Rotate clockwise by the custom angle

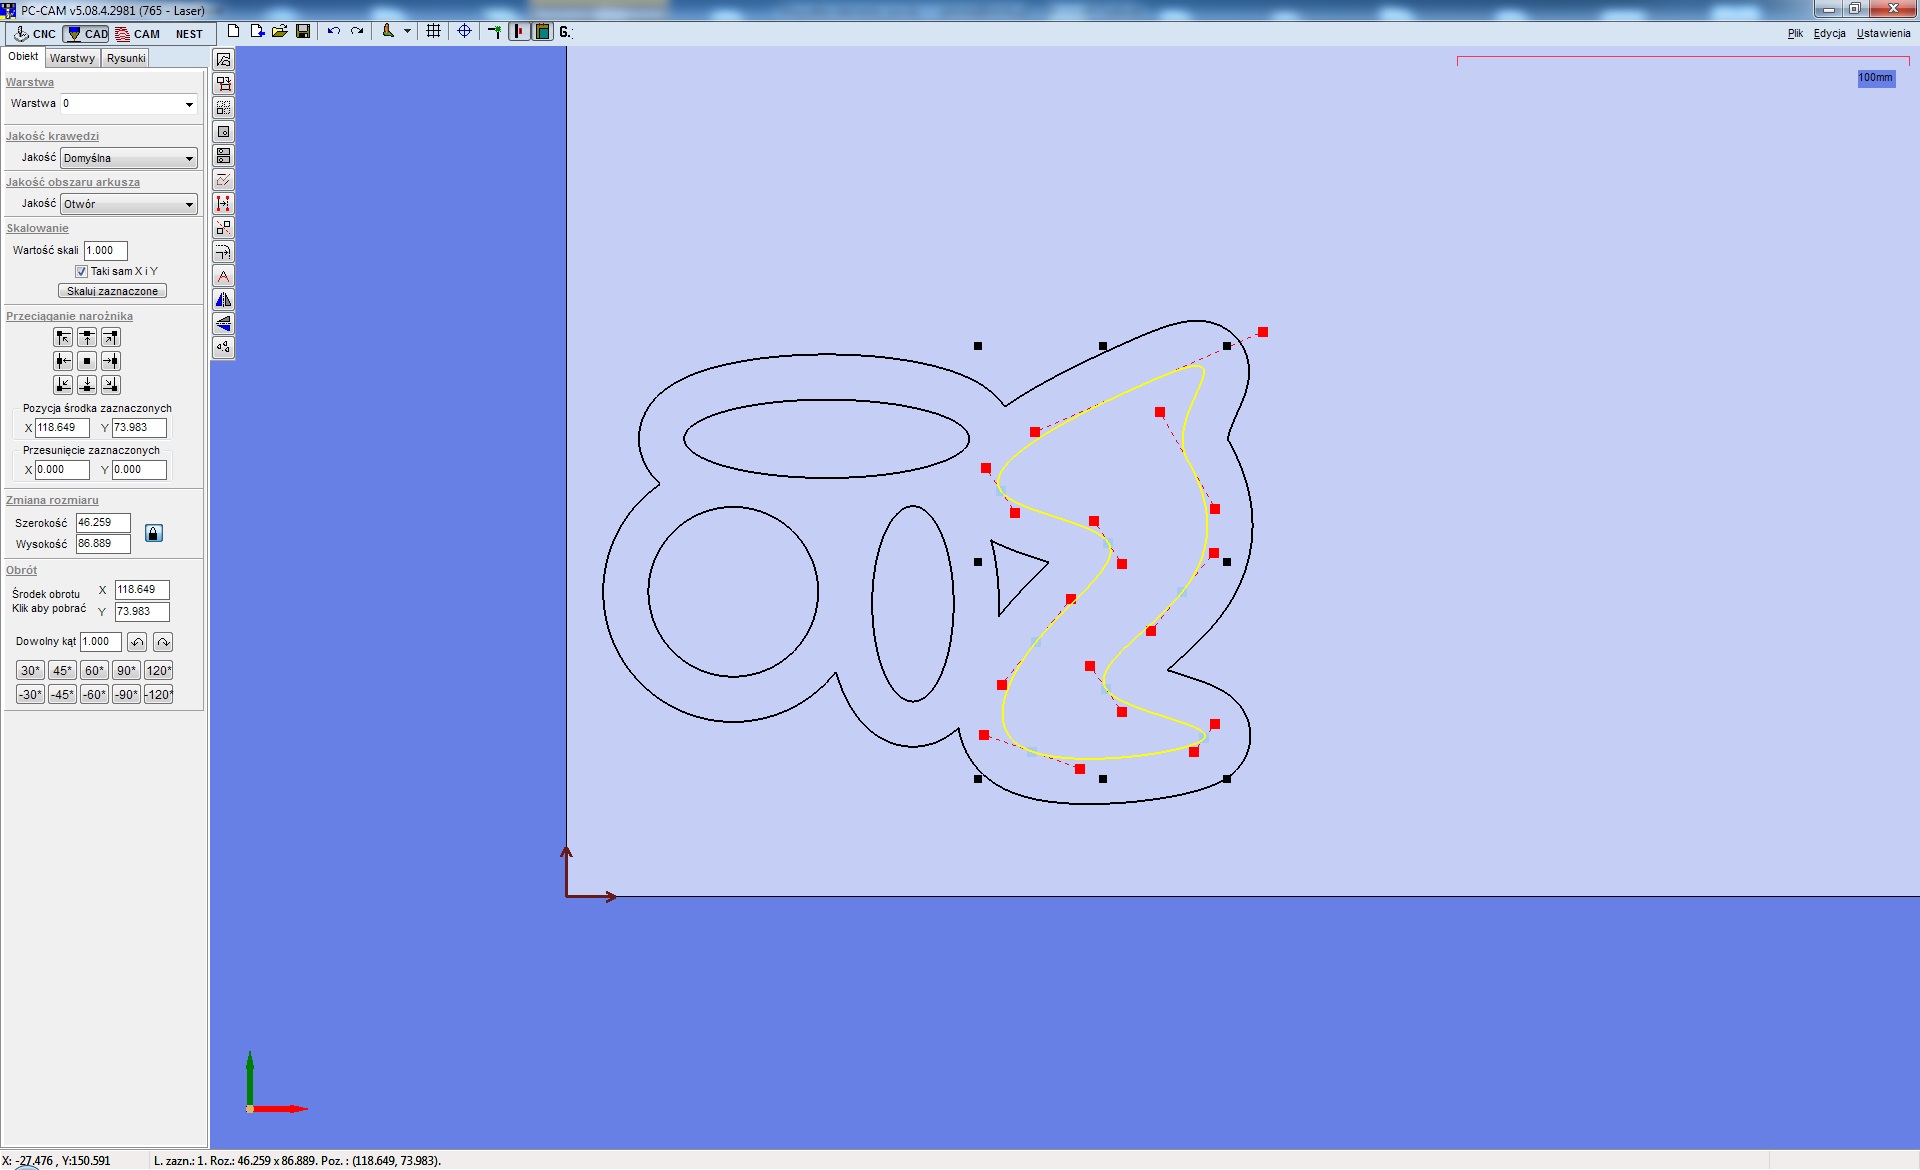[163, 642]
